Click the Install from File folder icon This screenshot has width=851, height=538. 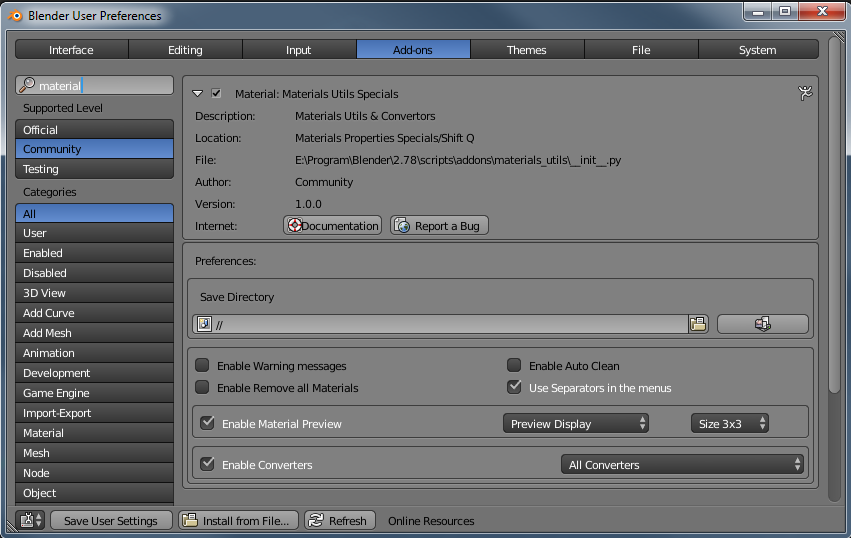190,520
